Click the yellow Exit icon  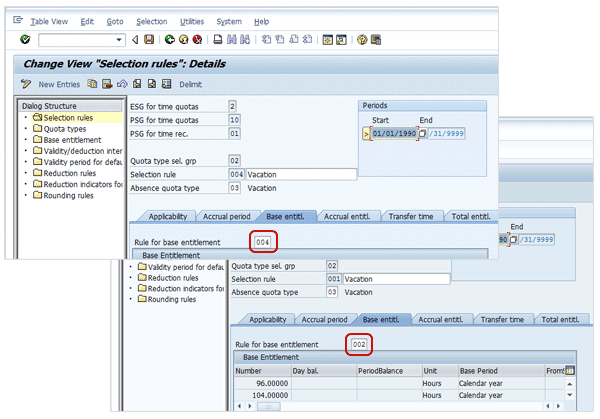click(184, 39)
